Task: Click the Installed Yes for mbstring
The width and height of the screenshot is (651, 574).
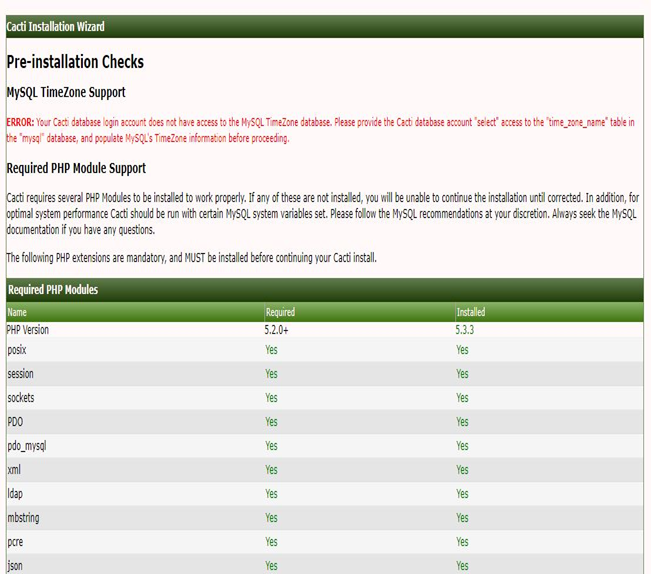Action: (x=463, y=518)
